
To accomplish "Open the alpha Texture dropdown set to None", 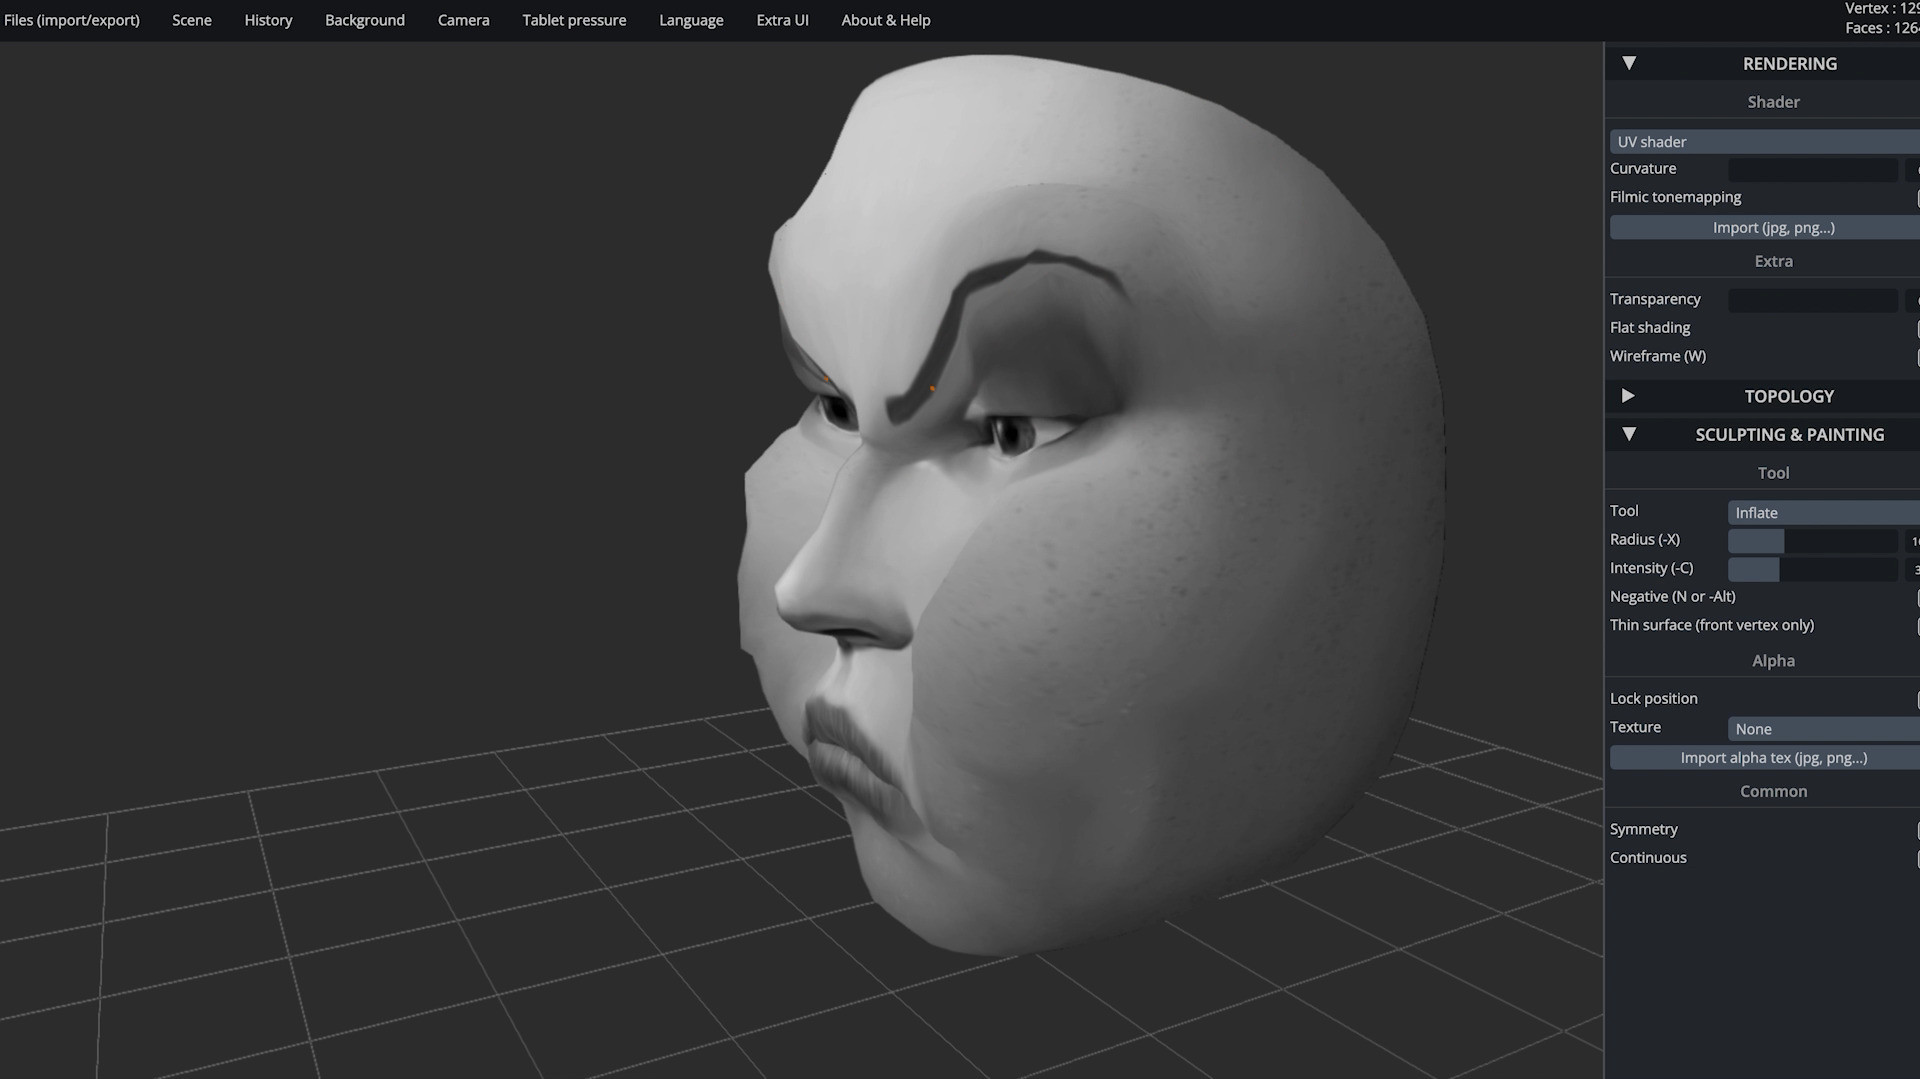I will coord(1823,729).
